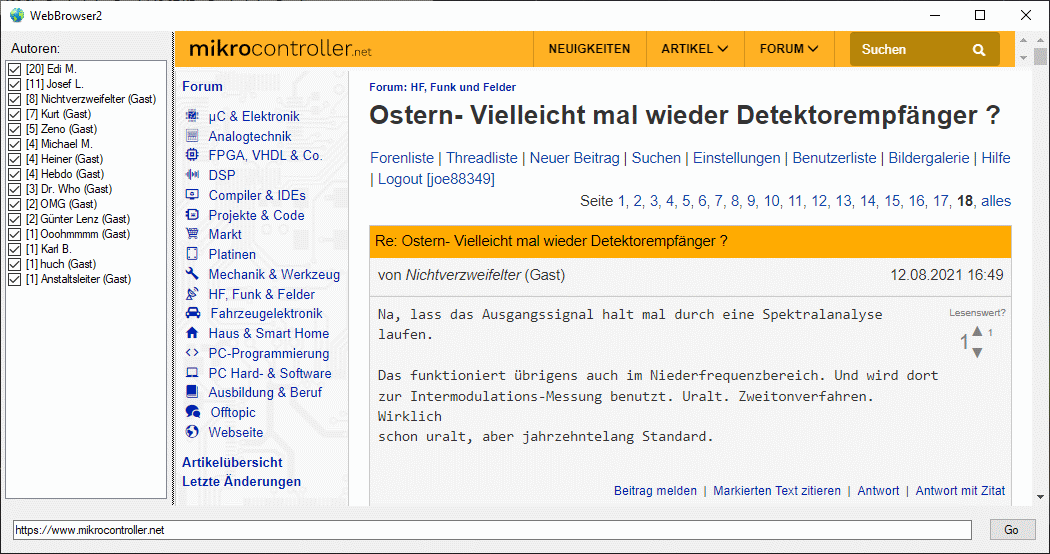Click the DSP waveform icon
The image size is (1050, 554).
192,175
